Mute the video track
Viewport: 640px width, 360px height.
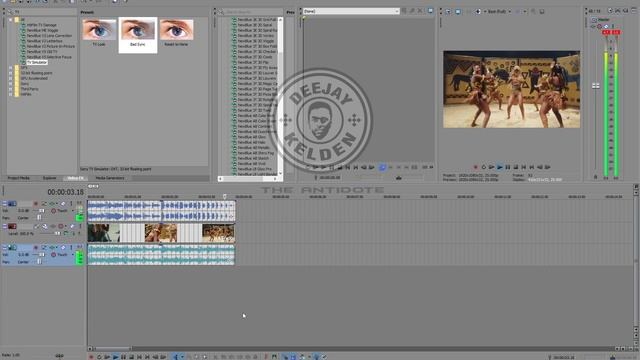click(72, 226)
